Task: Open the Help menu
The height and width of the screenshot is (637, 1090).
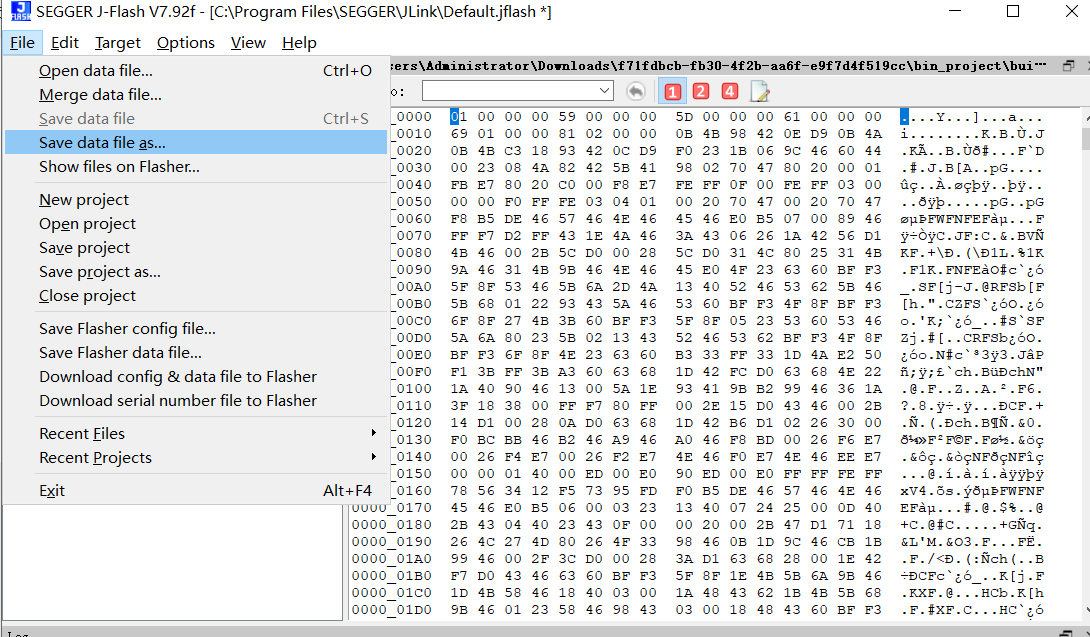Action: tap(299, 42)
